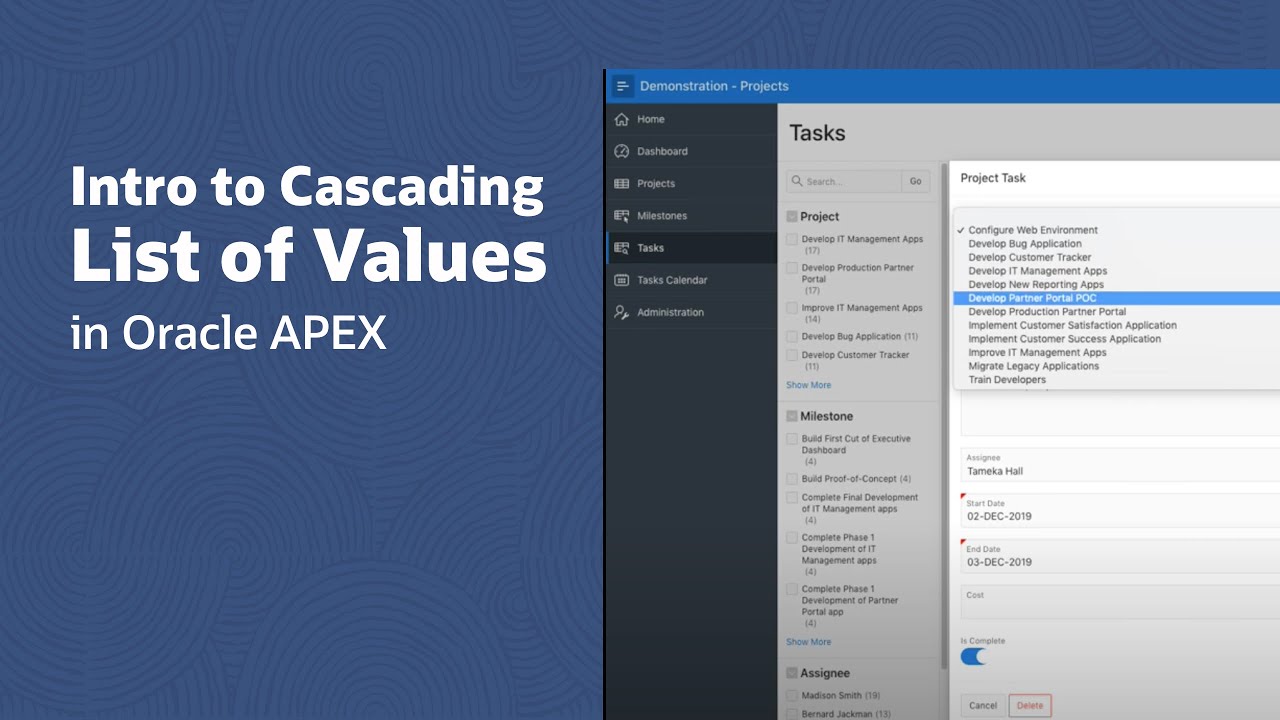This screenshot has width=1280, height=720.
Task: Click the Dashboard gauge icon
Action: point(621,151)
